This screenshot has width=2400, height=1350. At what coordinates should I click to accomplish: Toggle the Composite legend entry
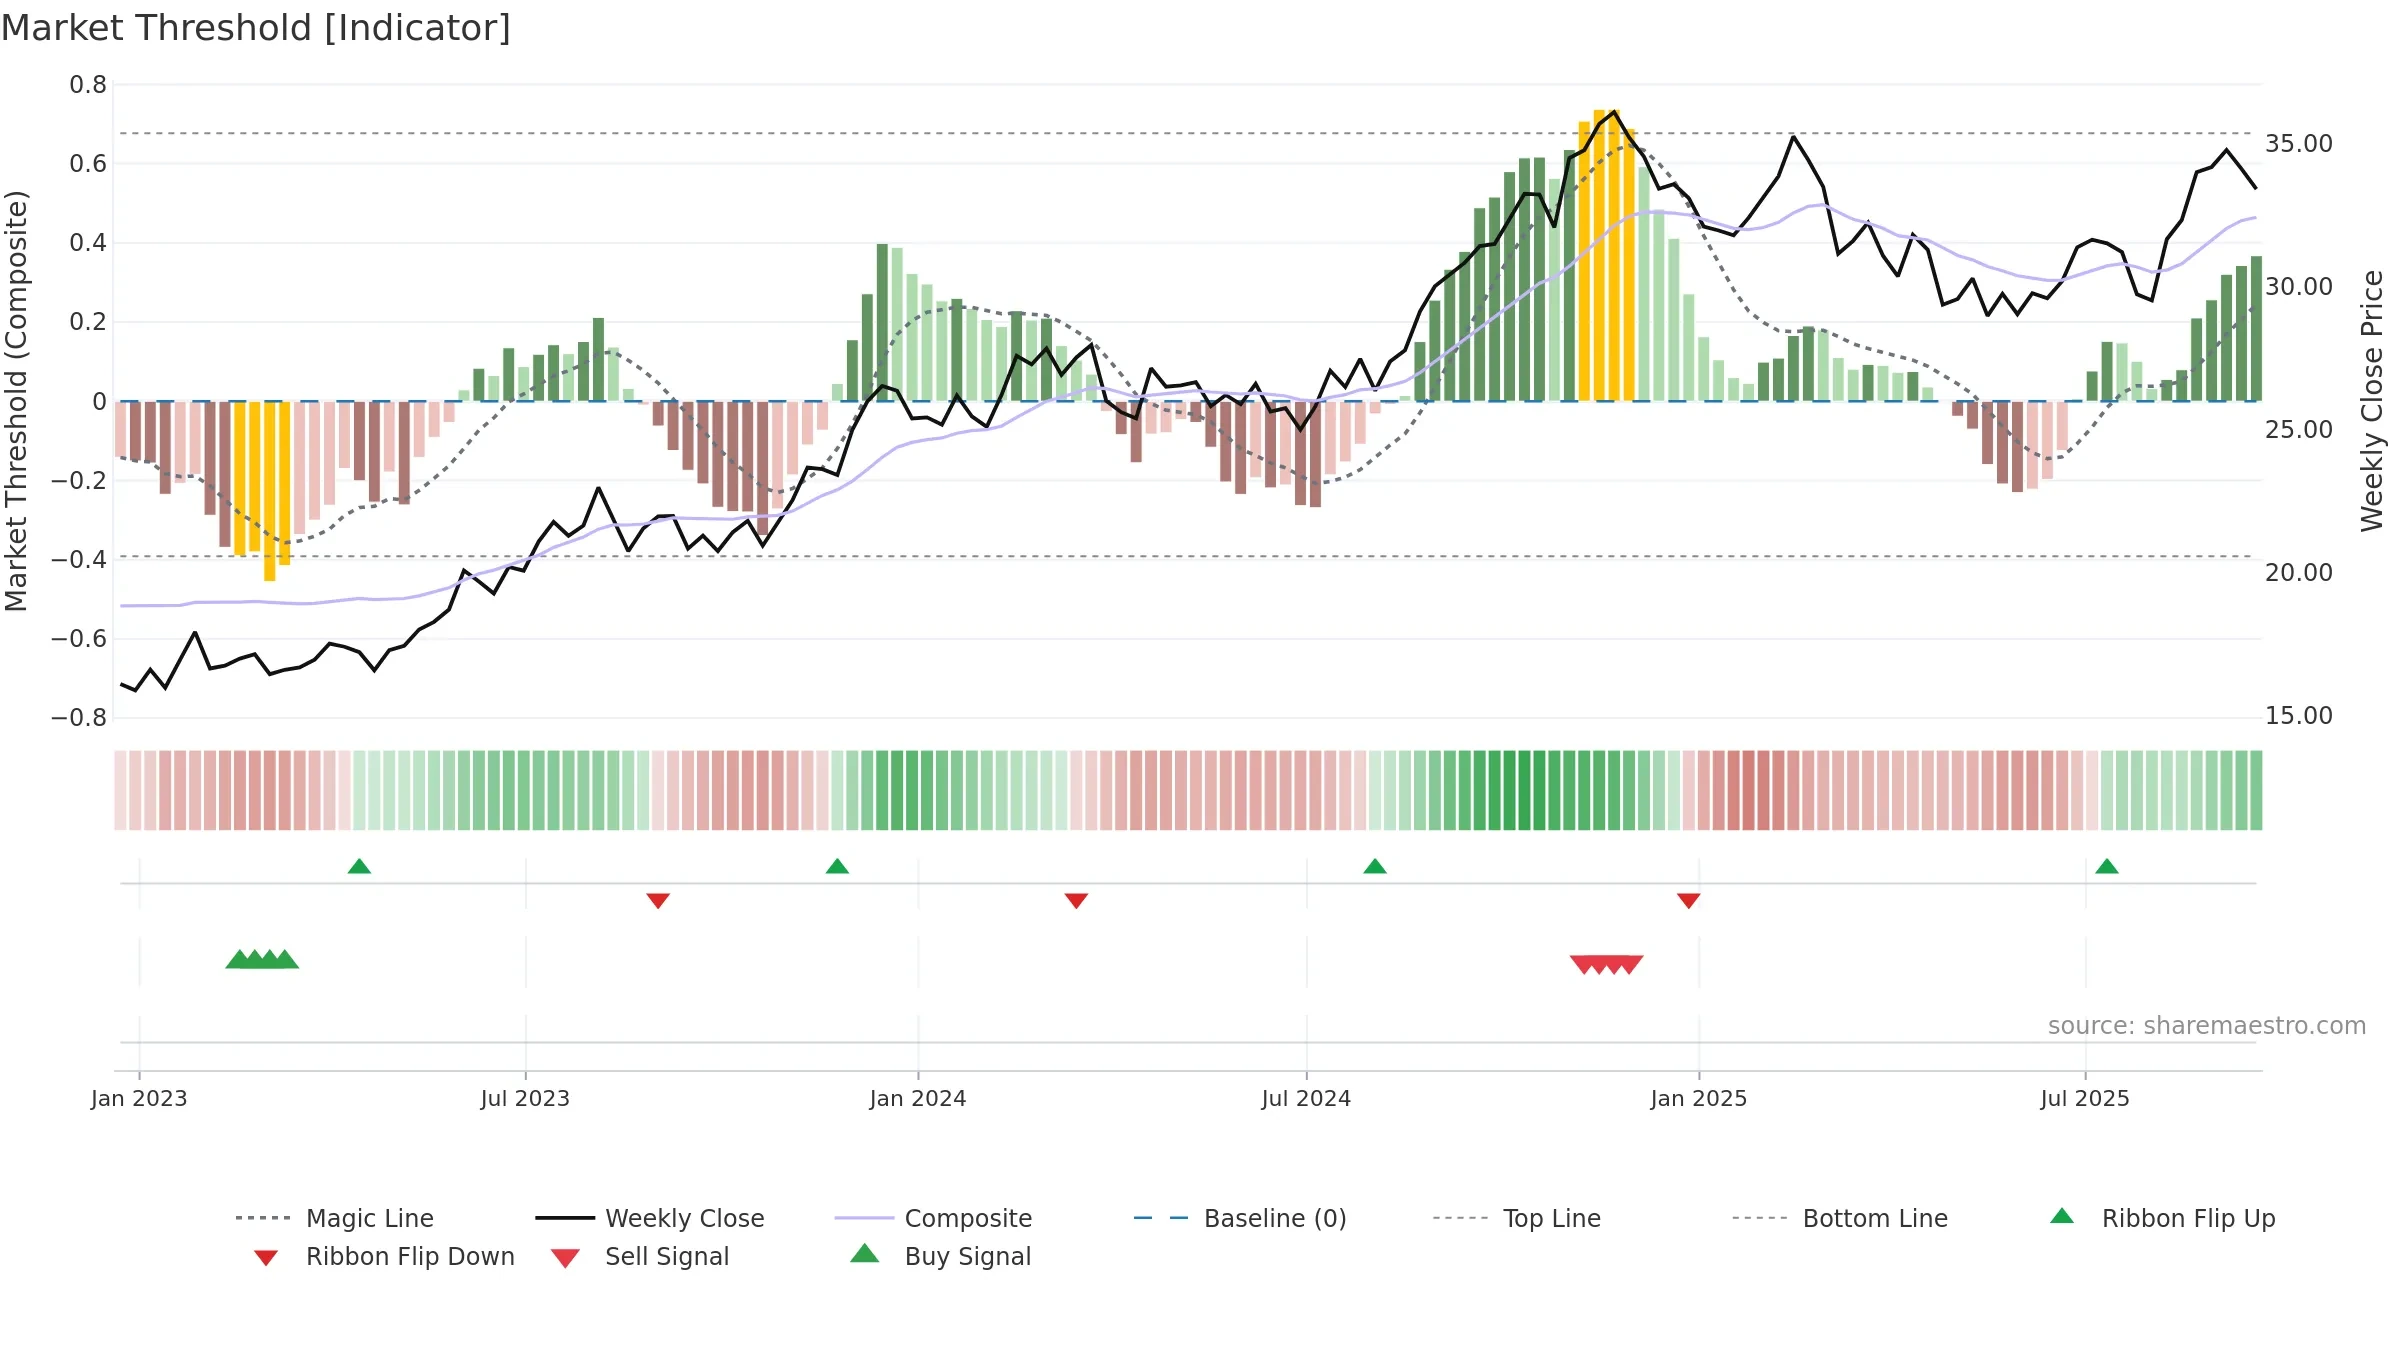(x=934, y=1218)
